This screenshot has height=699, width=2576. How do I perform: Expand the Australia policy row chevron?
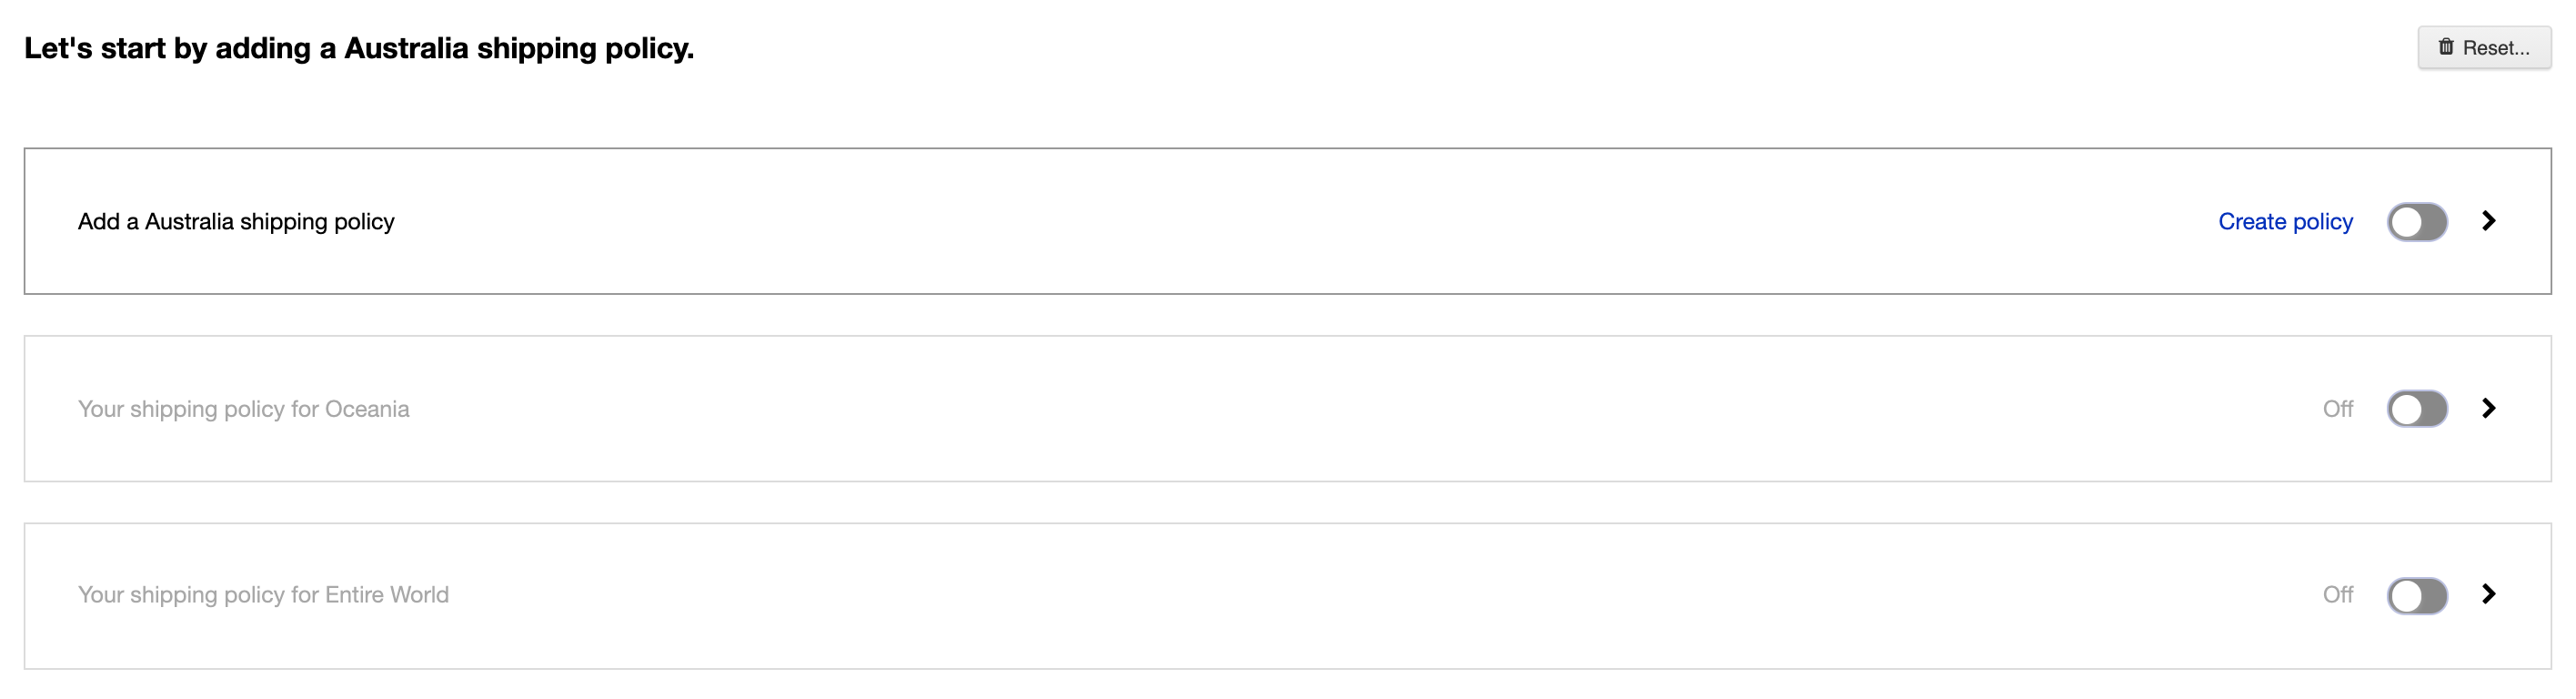(2489, 221)
